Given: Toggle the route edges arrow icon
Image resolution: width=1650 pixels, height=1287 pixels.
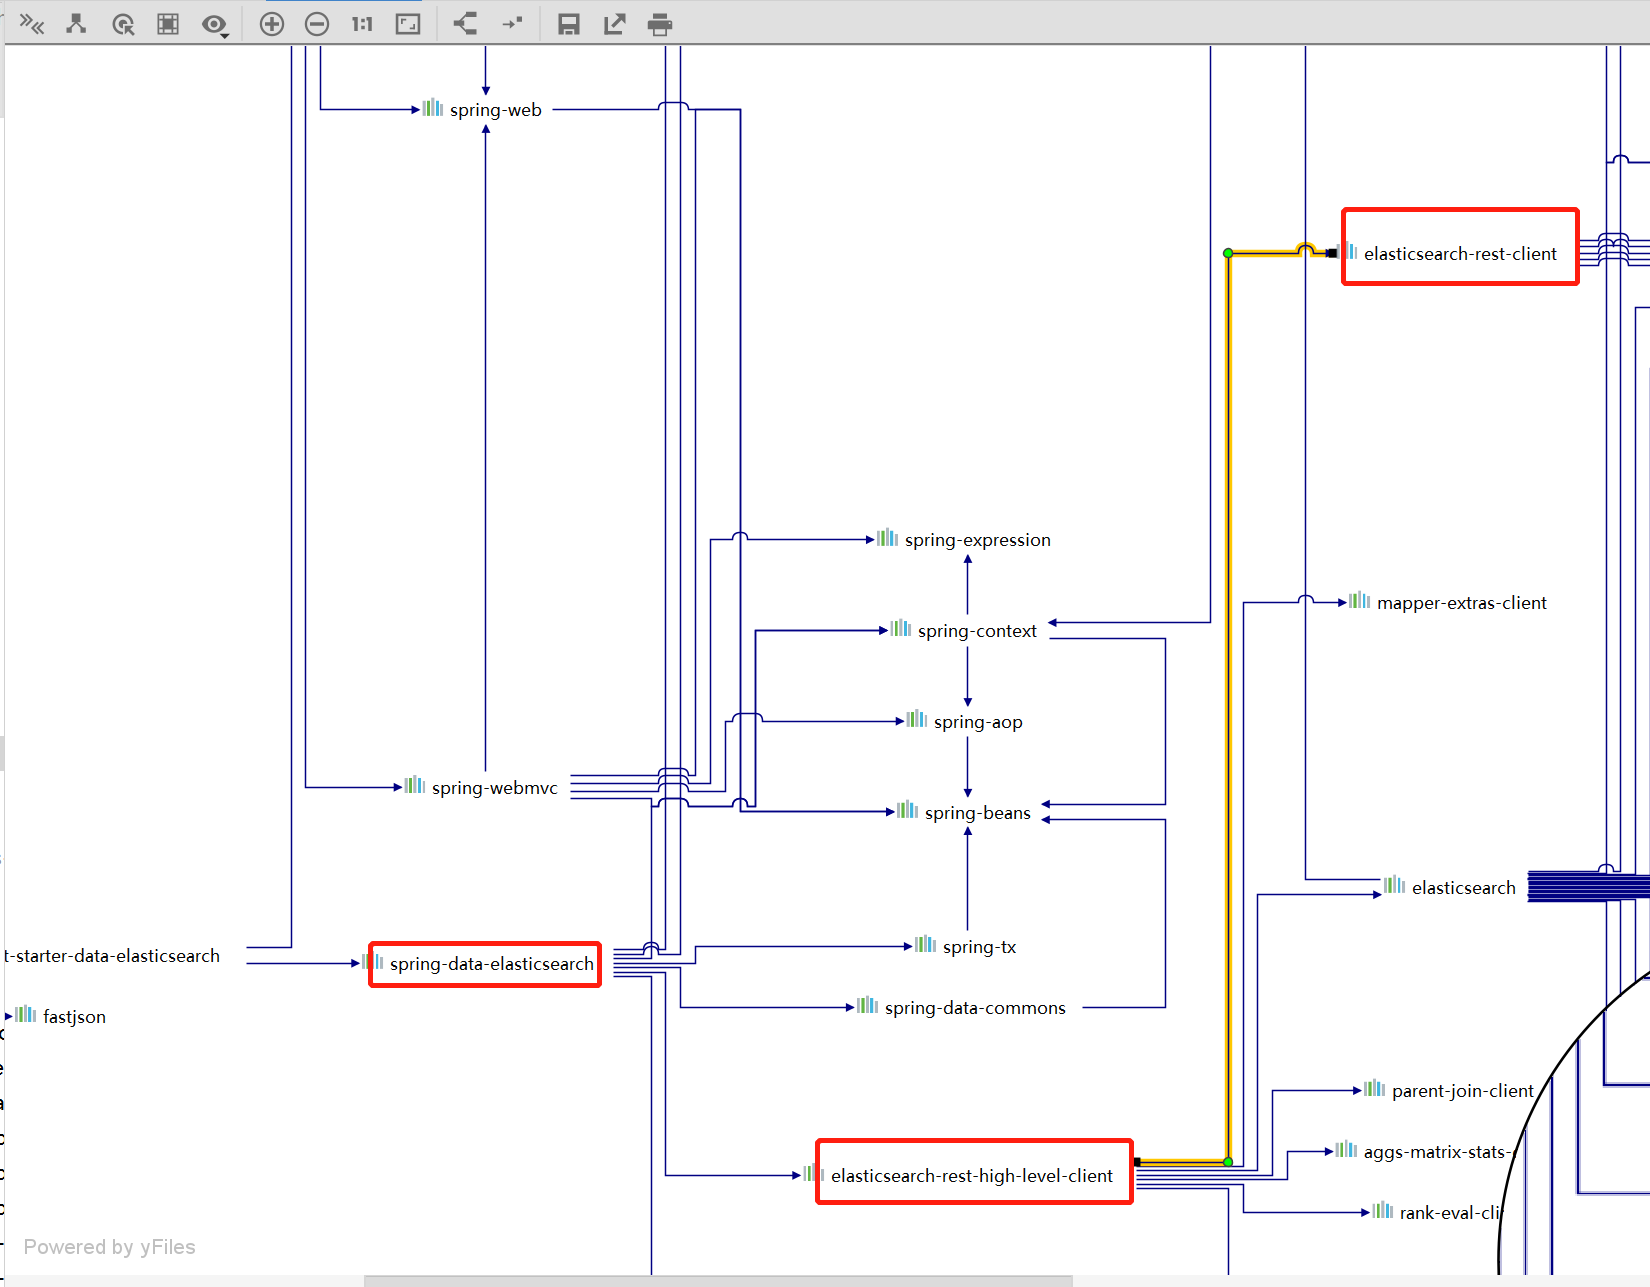Looking at the screenshot, I should pos(512,24).
